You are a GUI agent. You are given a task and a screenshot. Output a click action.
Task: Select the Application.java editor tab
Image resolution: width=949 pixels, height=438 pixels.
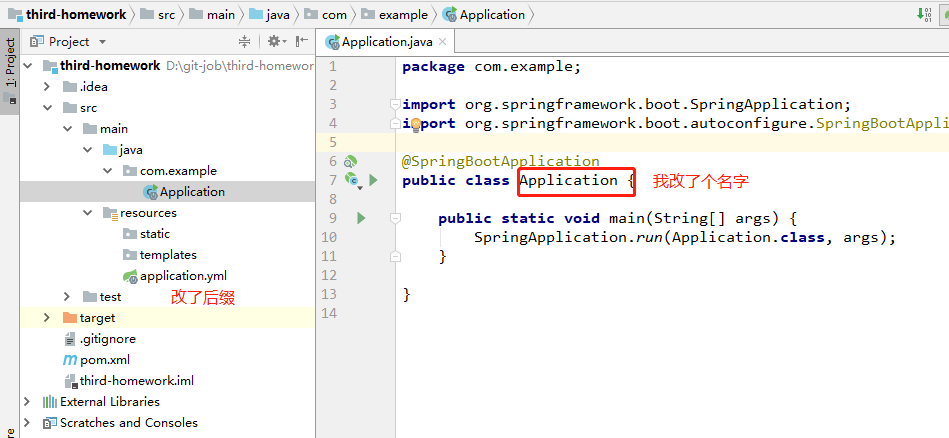[386, 42]
